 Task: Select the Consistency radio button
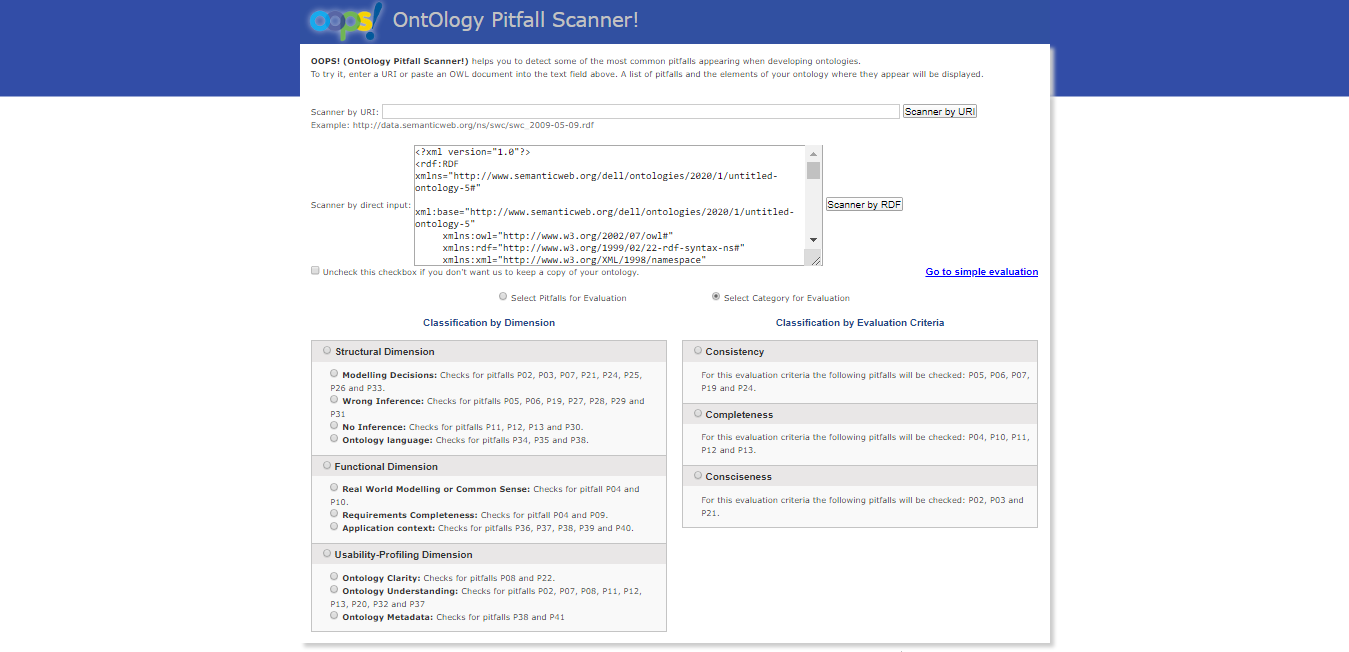coord(698,351)
